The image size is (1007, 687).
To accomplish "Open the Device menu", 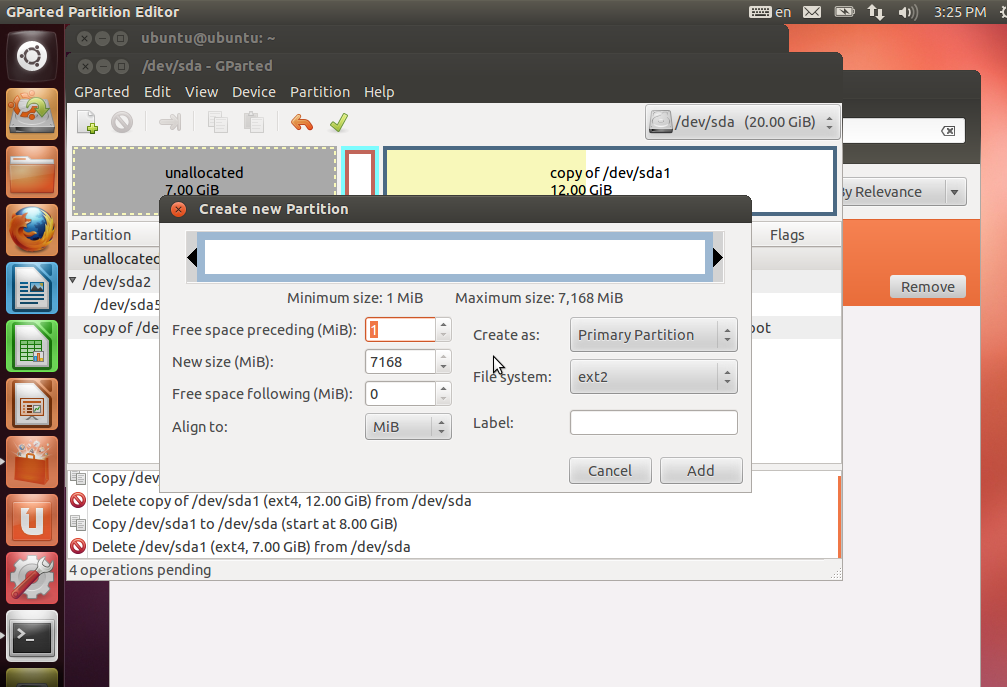I will [x=253, y=91].
